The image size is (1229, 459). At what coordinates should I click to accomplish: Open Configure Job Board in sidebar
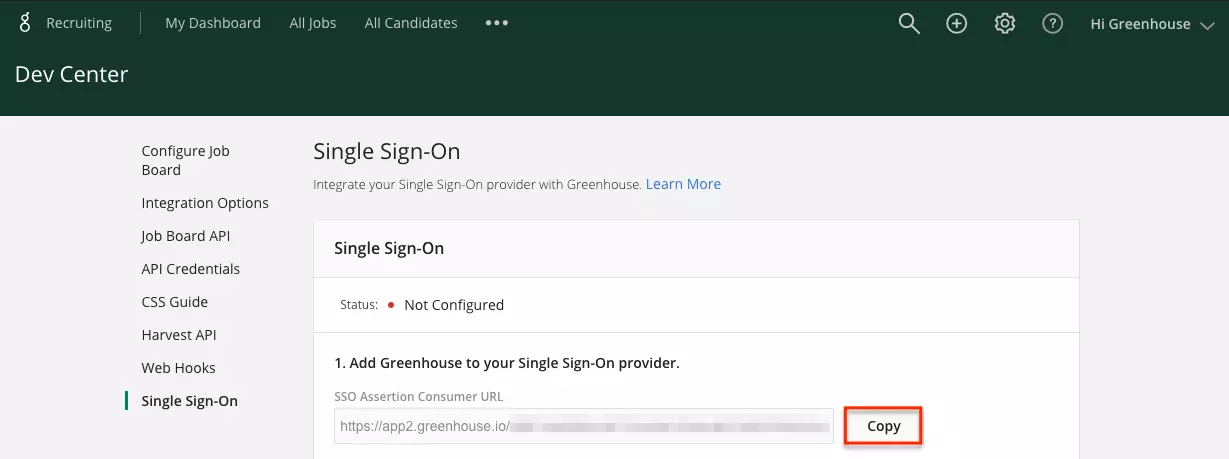coord(186,160)
